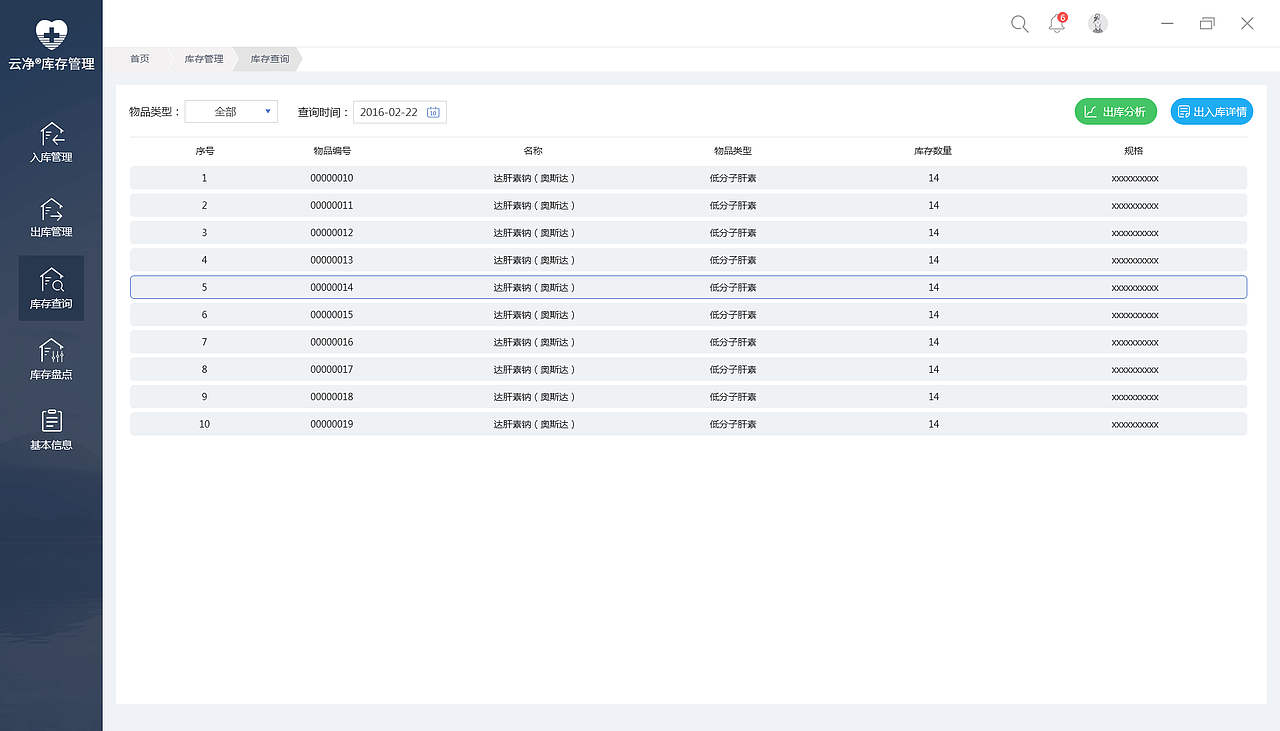Click the 规格 column header
Image resolution: width=1280 pixels, height=731 pixels.
point(1134,151)
